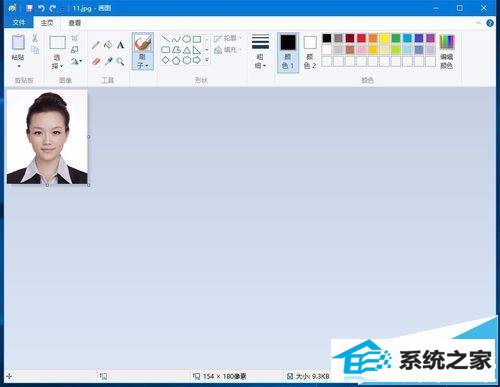Screen dimensions: 500x387
Task: Click the image dimensions text in status bar
Action: pos(224,376)
